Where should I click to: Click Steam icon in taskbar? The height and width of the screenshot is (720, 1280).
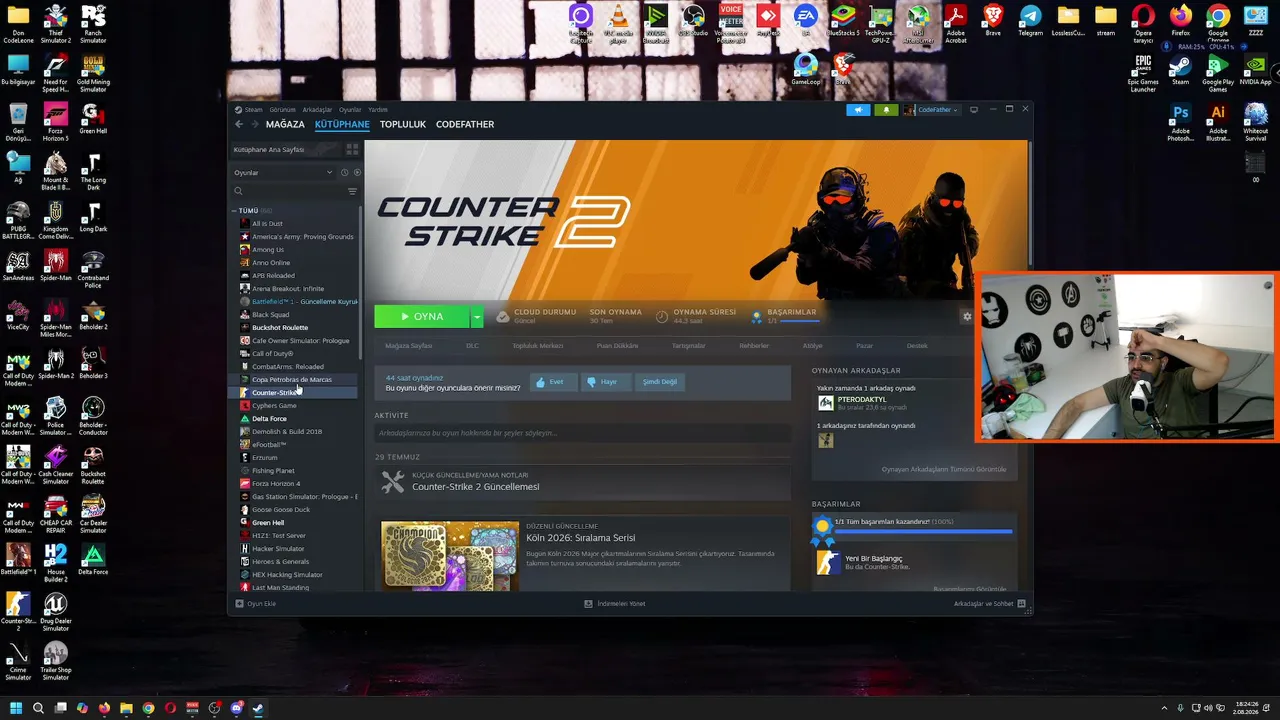(258, 708)
